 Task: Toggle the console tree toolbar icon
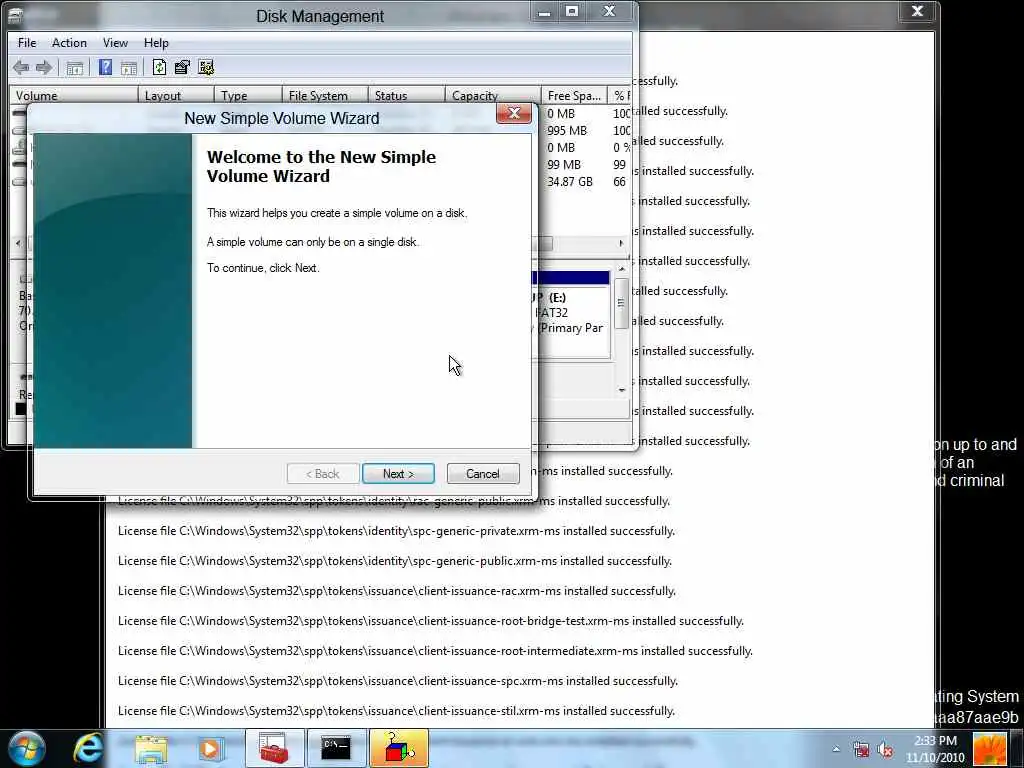click(74, 68)
